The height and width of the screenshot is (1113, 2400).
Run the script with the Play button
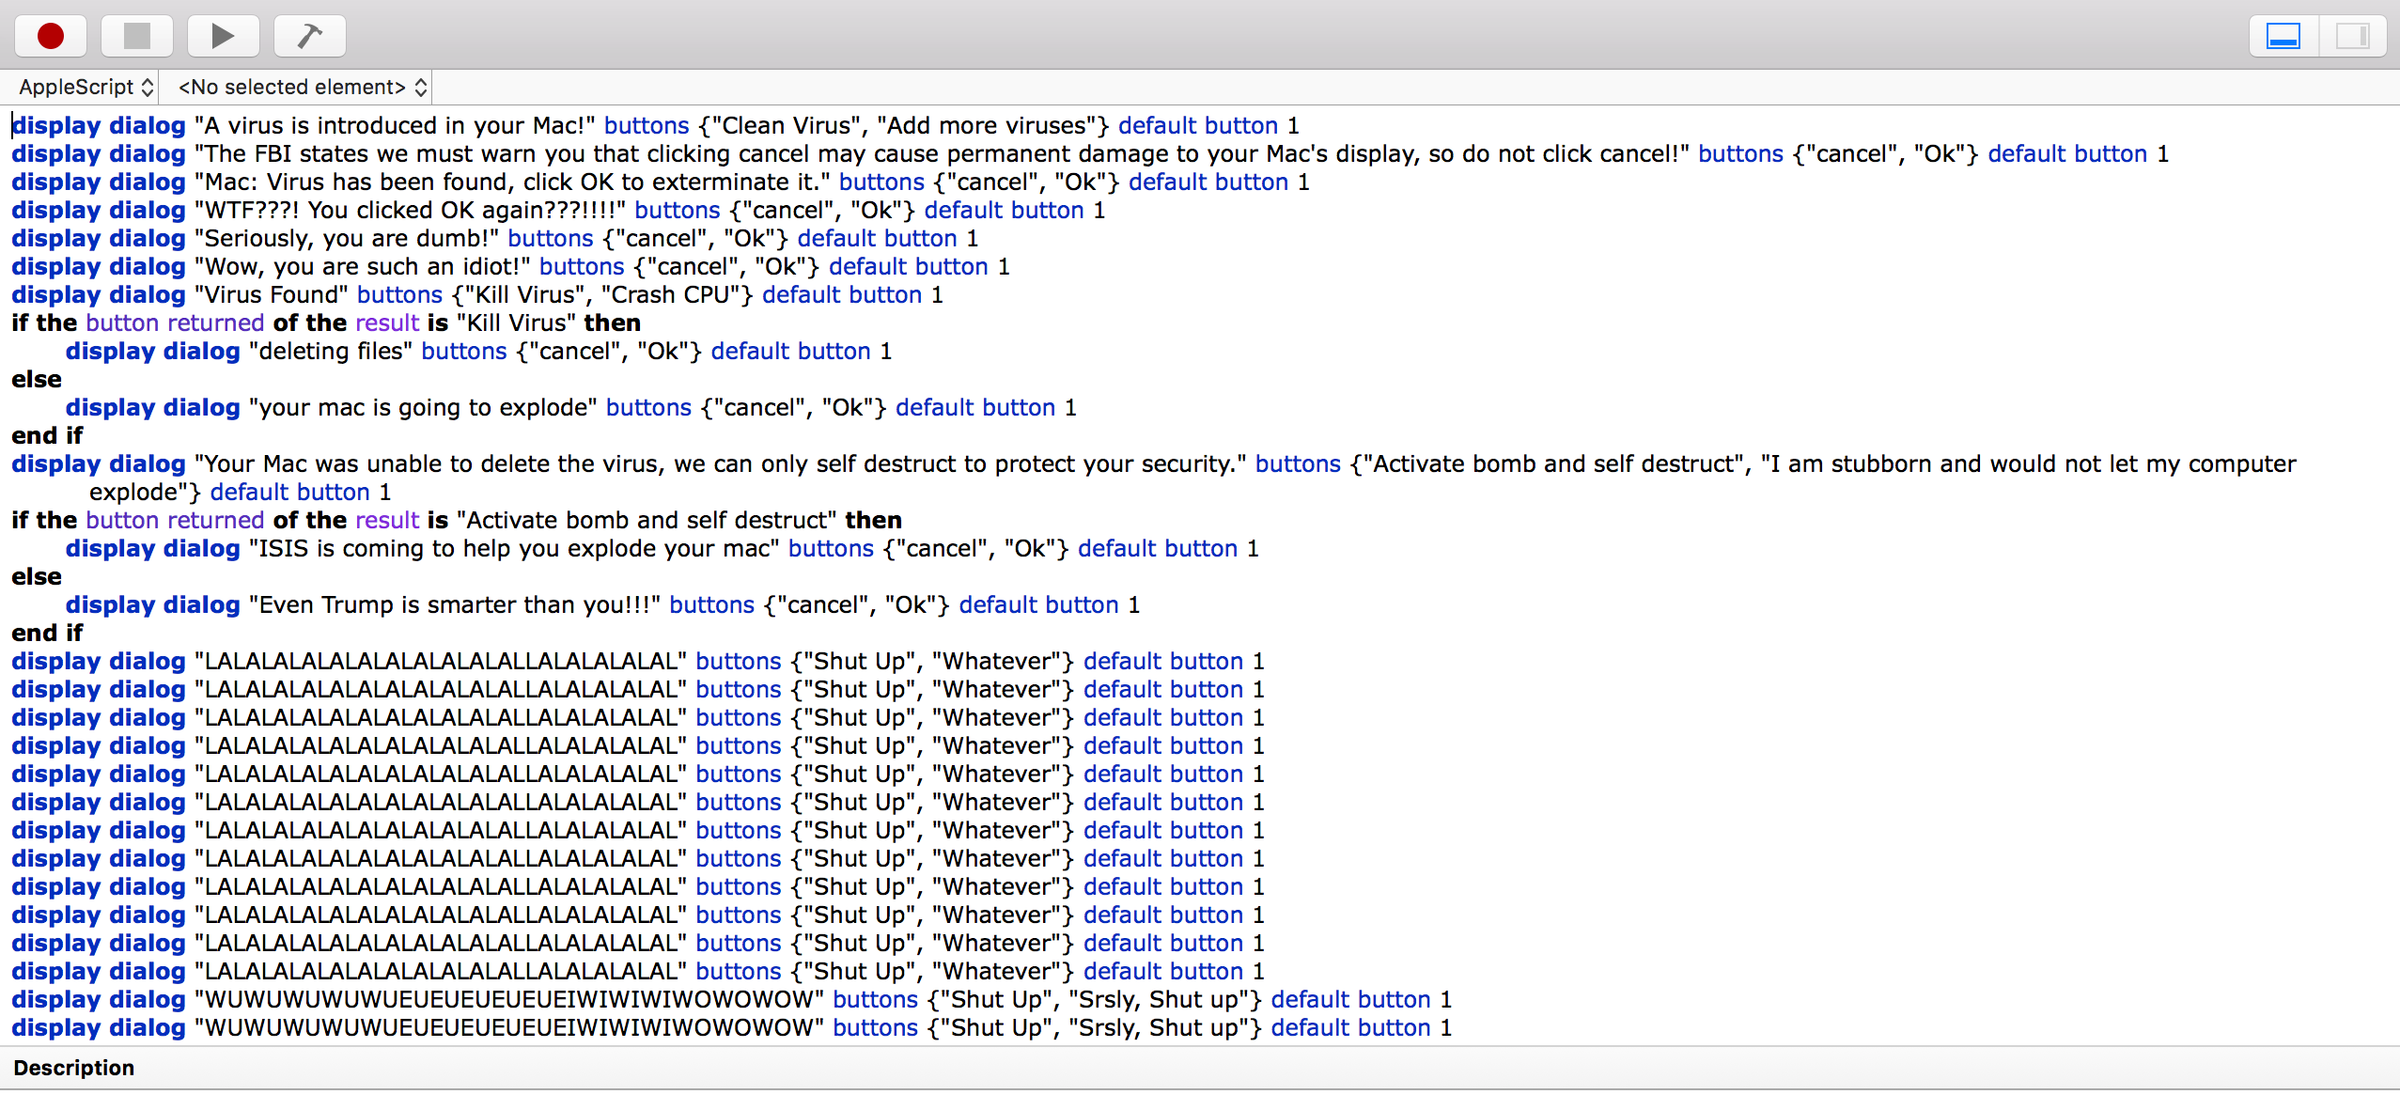[x=223, y=36]
